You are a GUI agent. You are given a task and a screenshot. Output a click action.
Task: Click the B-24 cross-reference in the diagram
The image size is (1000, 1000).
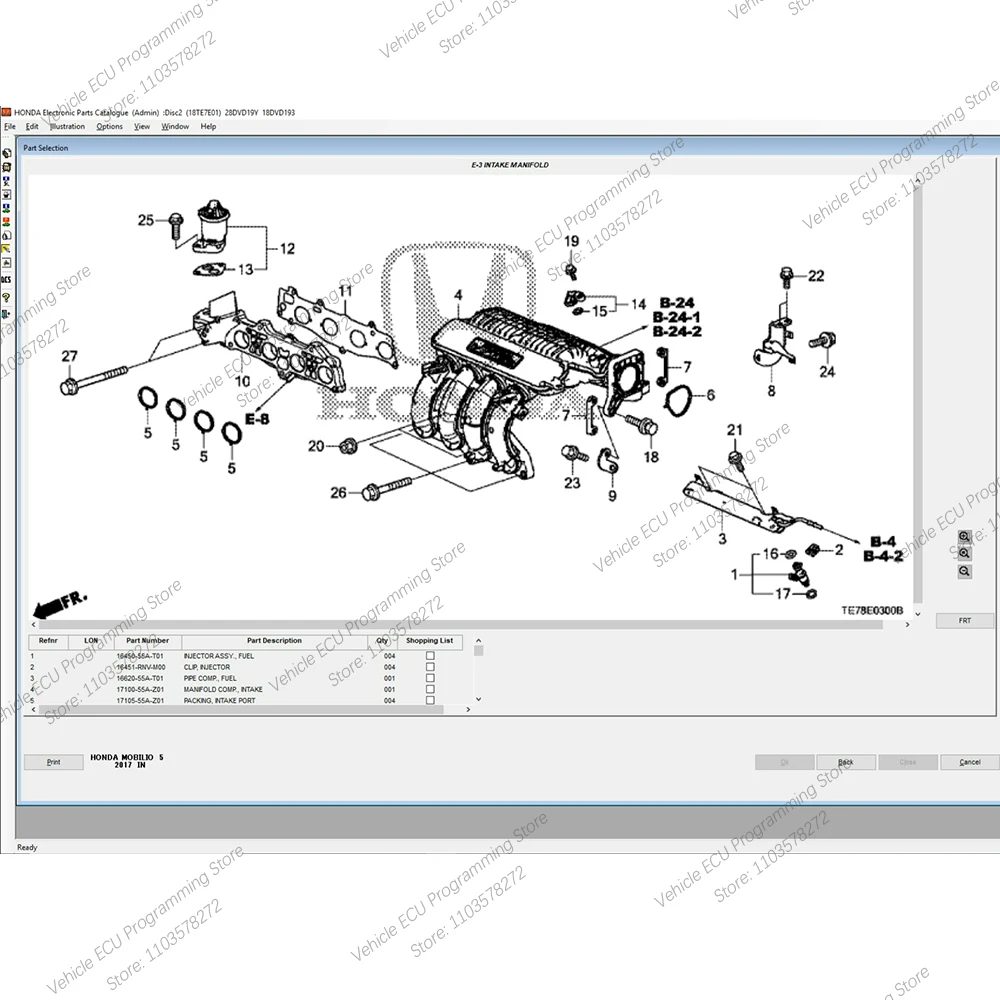coord(677,303)
